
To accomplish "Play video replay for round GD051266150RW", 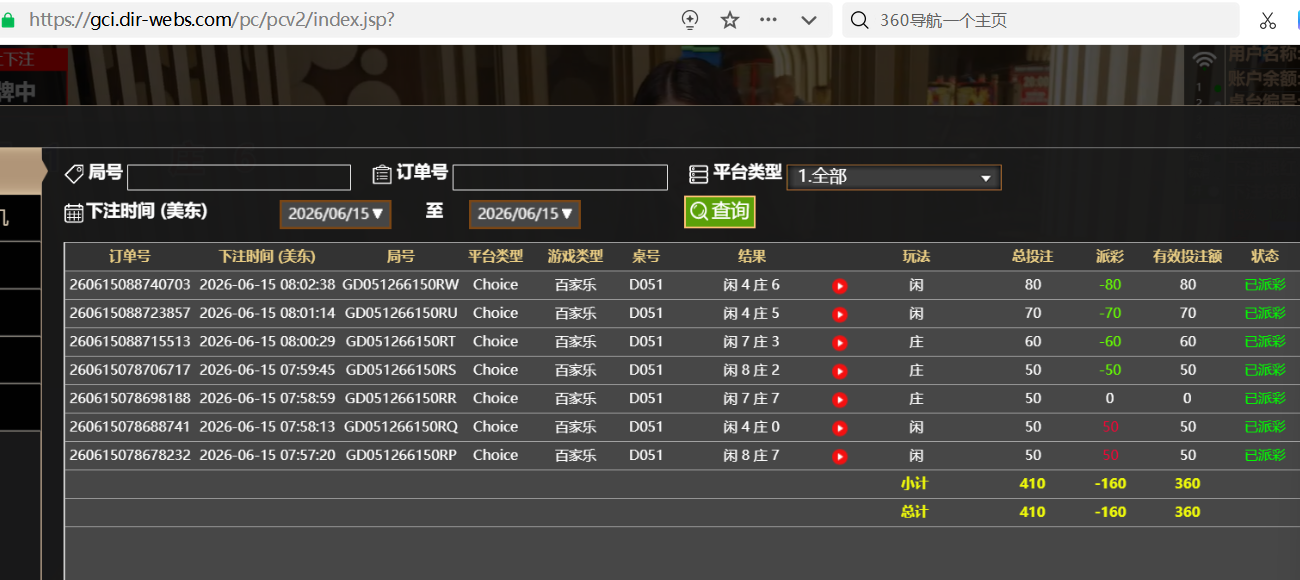I will click(840, 286).
